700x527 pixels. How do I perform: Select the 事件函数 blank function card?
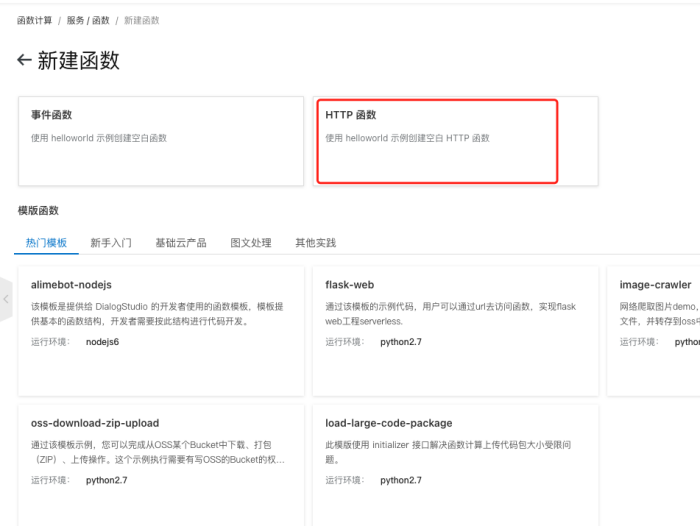pos(160,141)
